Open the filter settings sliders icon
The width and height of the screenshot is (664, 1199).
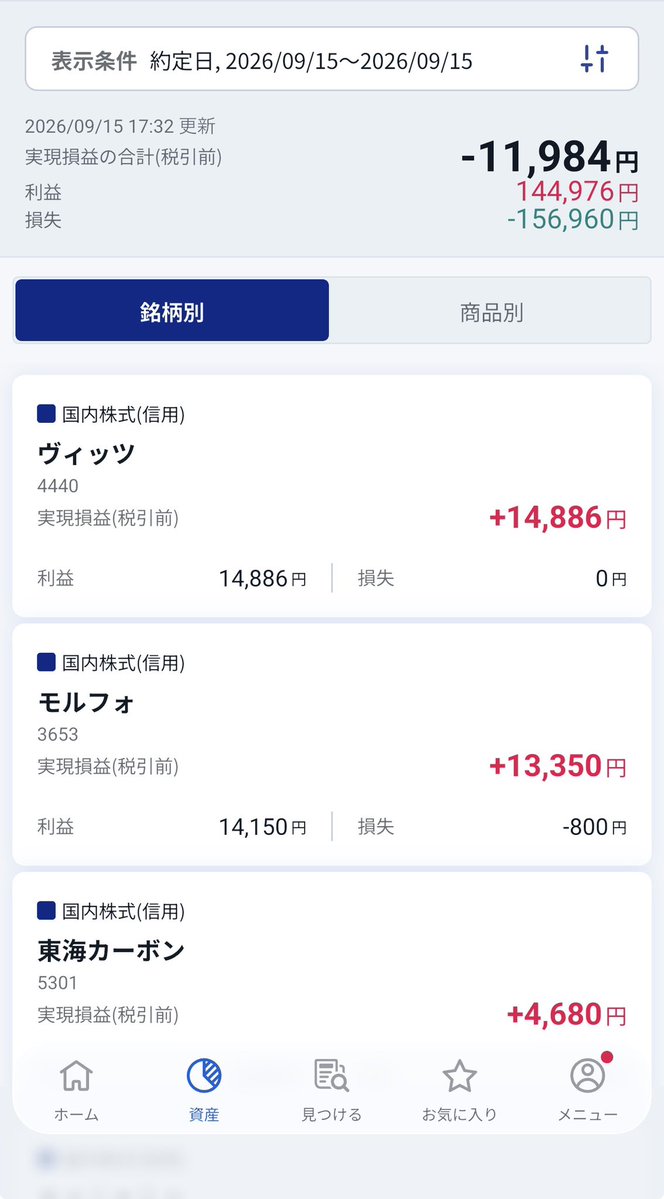coord(594,59)
